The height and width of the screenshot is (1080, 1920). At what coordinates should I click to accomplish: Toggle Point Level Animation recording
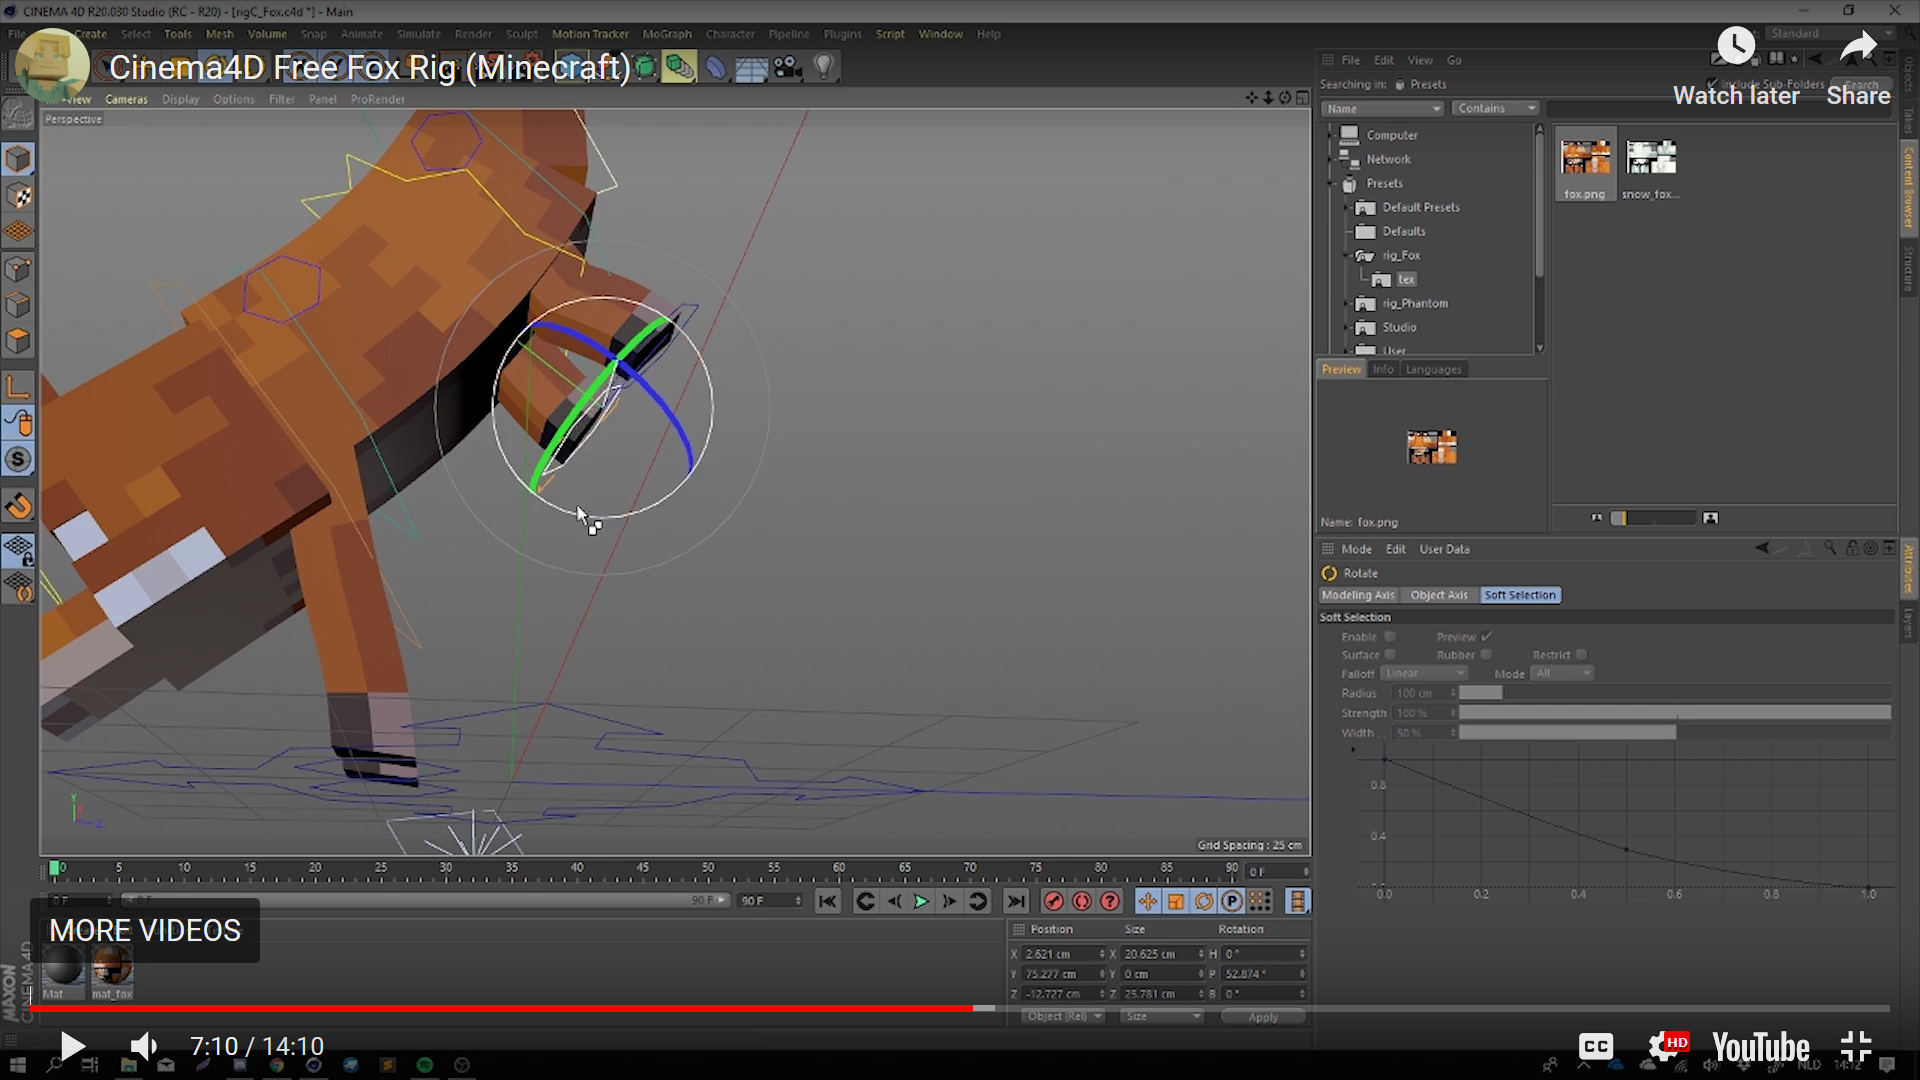(1260, 901)
